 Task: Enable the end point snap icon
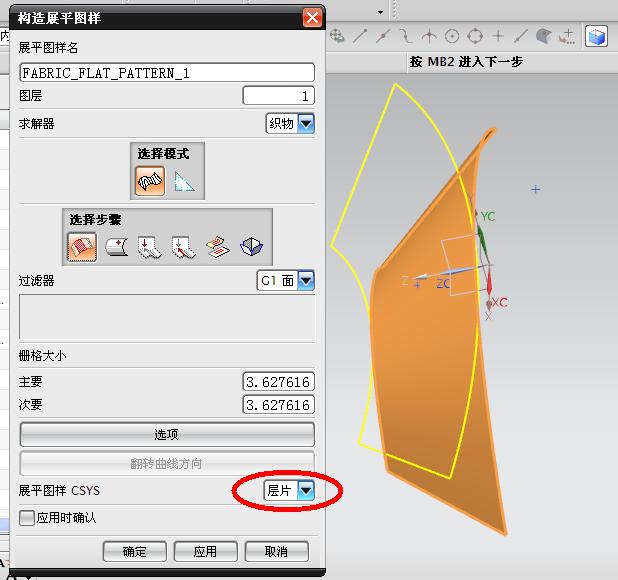pyautogui.click(x=360, y=36)
